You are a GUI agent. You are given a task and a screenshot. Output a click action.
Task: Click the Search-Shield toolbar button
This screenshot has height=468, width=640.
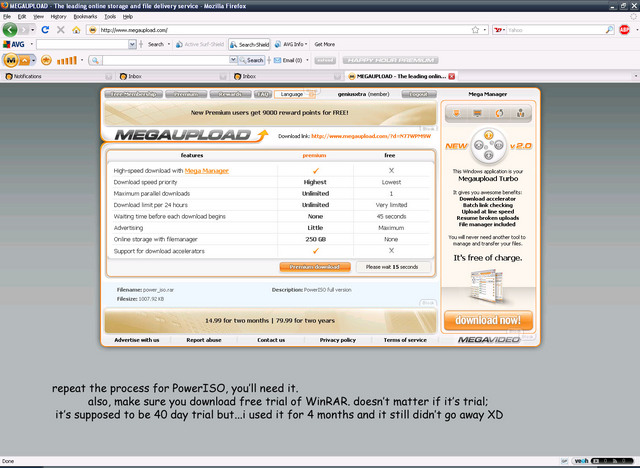click(249, 44)
